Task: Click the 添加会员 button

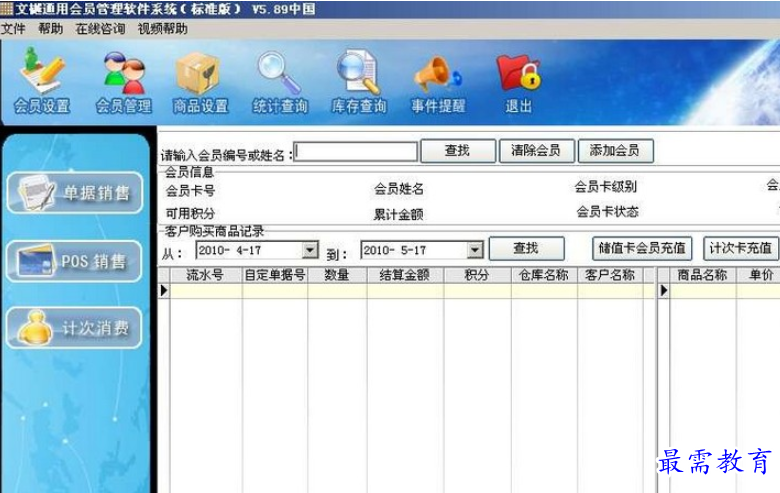Action: click(615, 151)
